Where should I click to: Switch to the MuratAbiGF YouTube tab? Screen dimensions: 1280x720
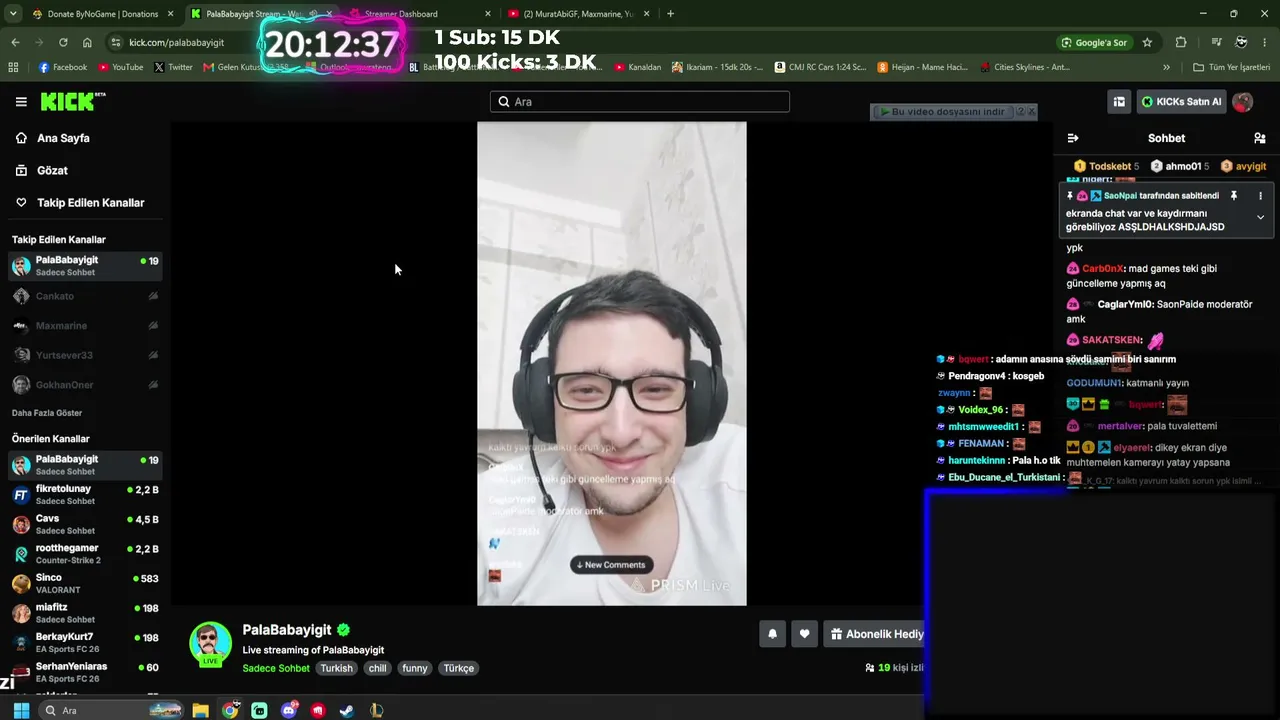pyautogui.click(x=579, y=14)
